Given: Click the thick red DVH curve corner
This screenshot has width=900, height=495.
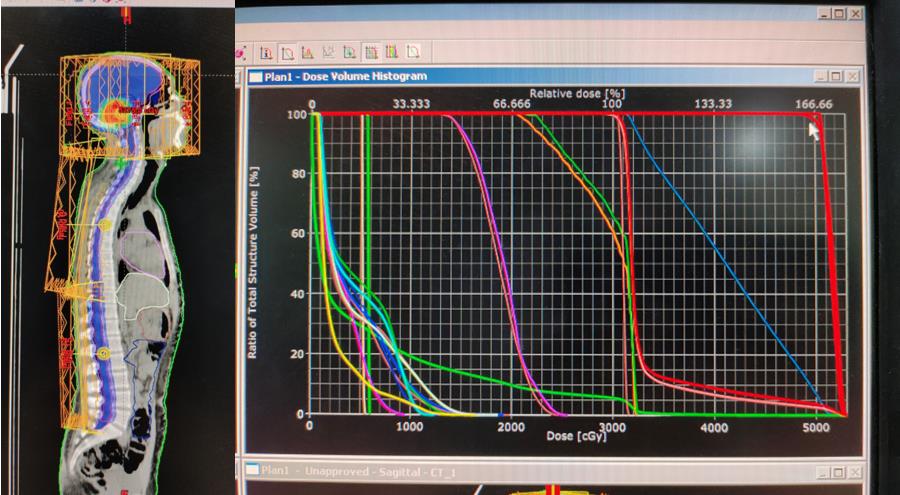Looking at the screenshot, I should click(817, 120).
